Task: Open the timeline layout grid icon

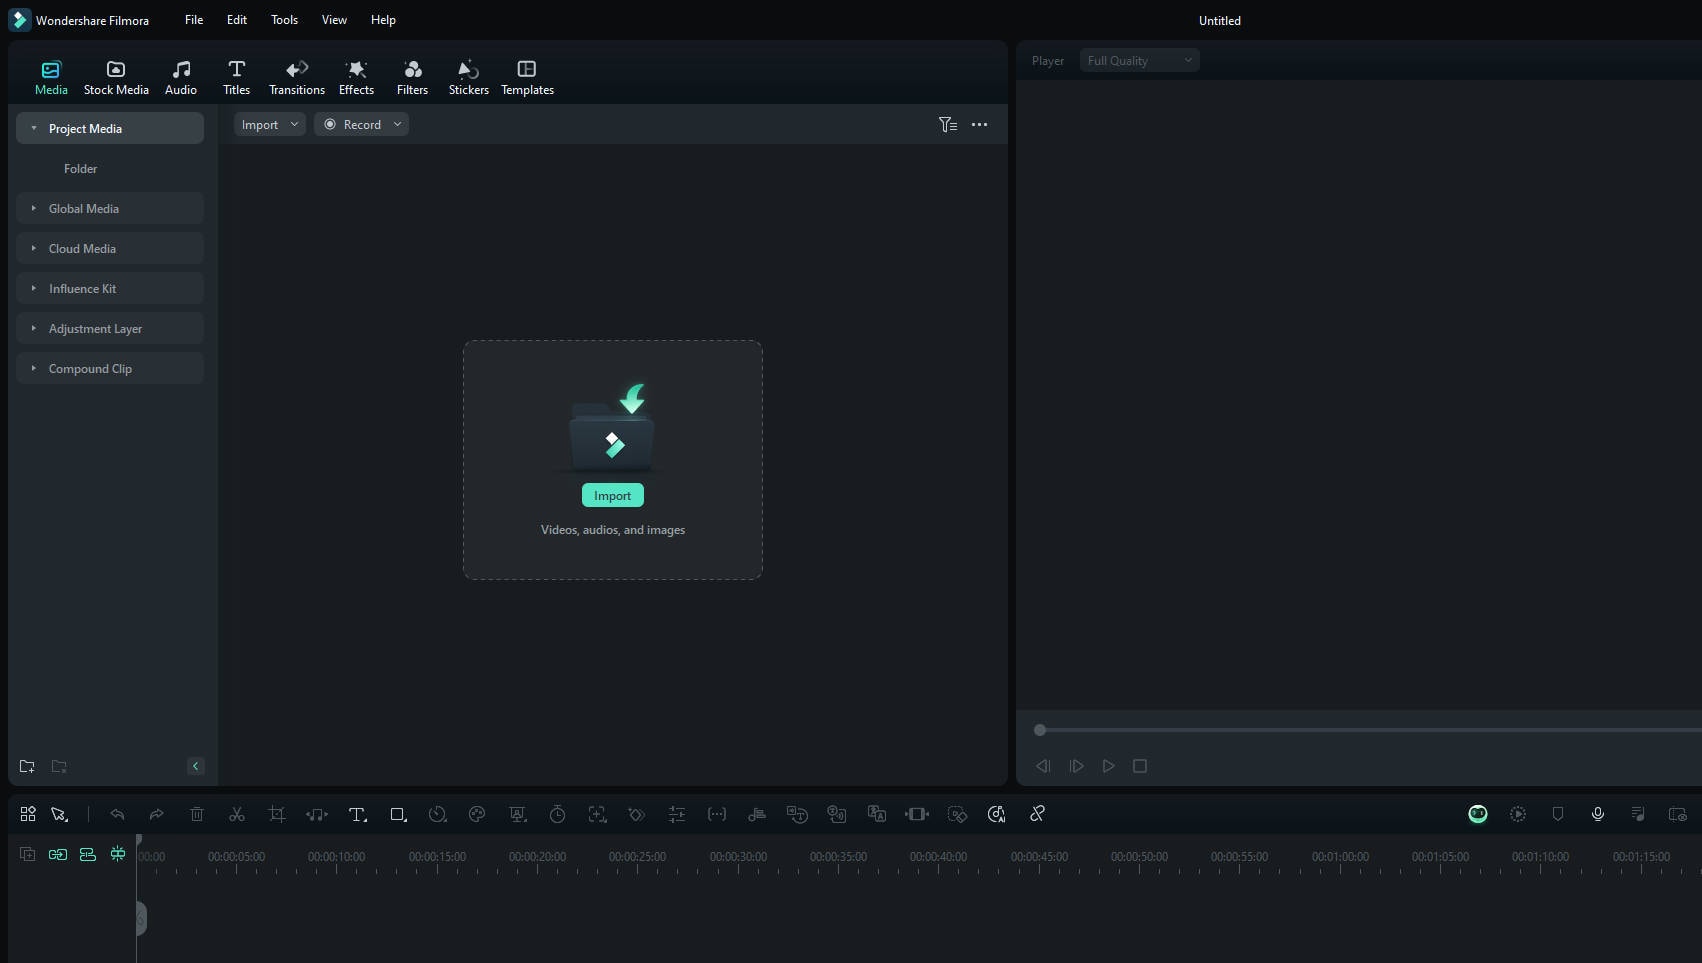Action: (x=28, y=814)
